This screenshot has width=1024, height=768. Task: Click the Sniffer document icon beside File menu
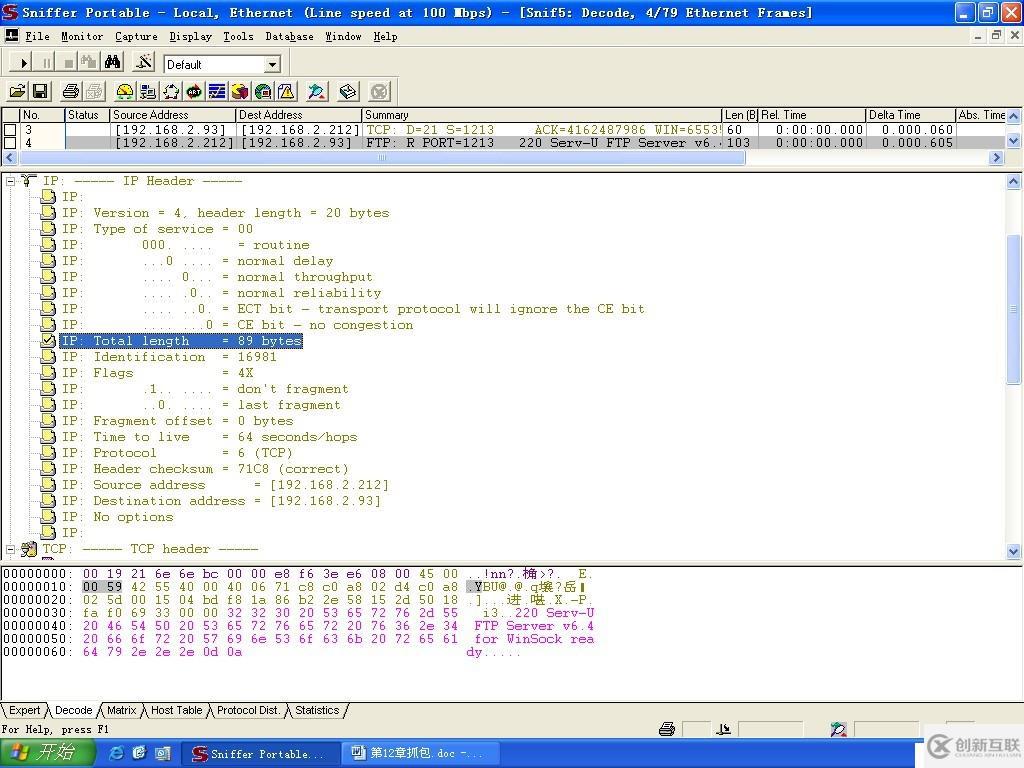[x=12, y=36]
